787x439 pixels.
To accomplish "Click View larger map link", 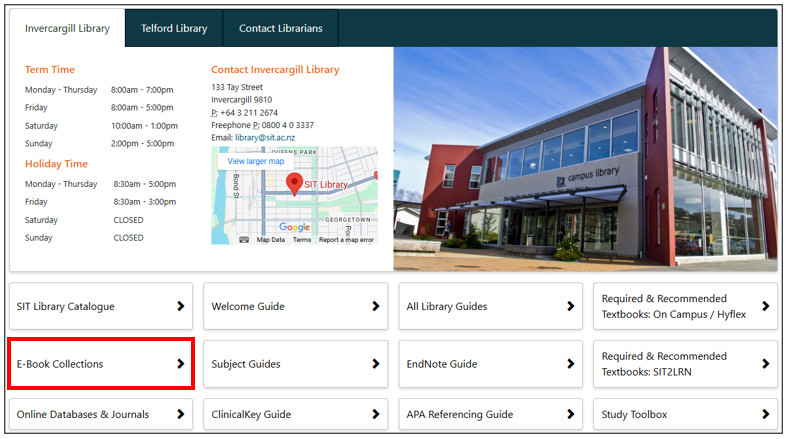I will tap(255, 161).
